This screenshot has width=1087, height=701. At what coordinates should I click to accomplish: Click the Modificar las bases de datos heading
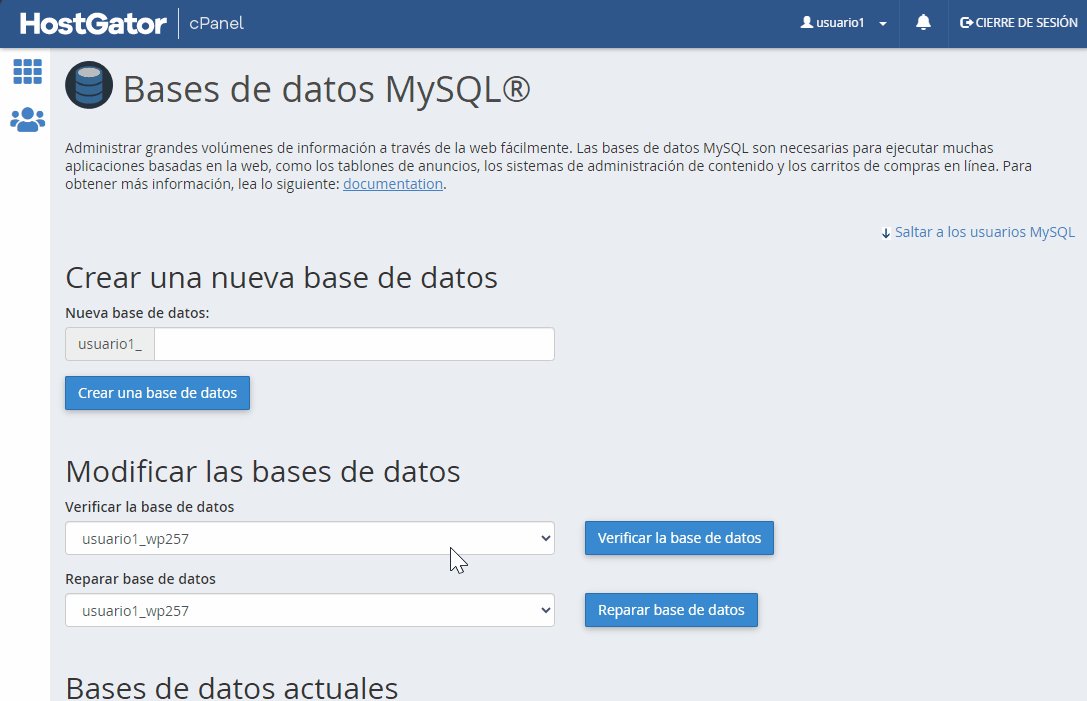tap(263, 472)
